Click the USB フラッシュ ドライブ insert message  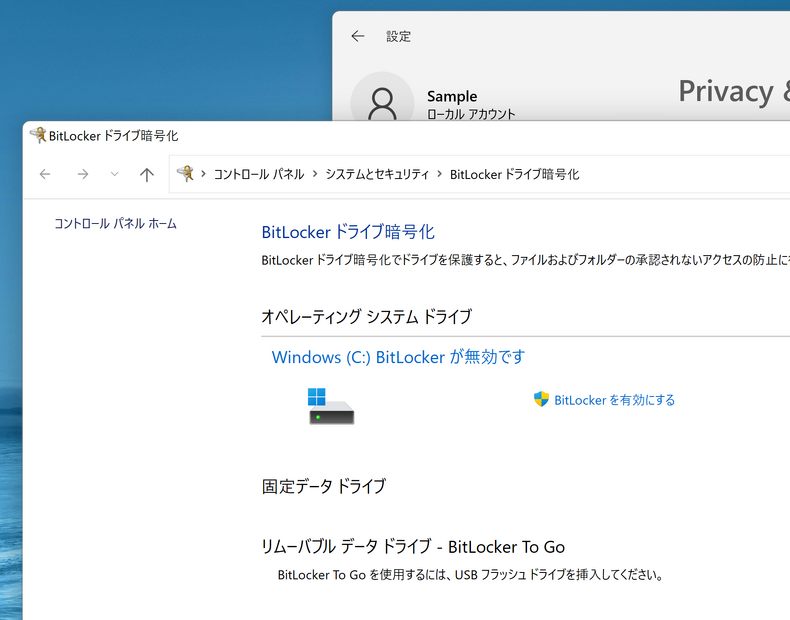coord(471,575)
